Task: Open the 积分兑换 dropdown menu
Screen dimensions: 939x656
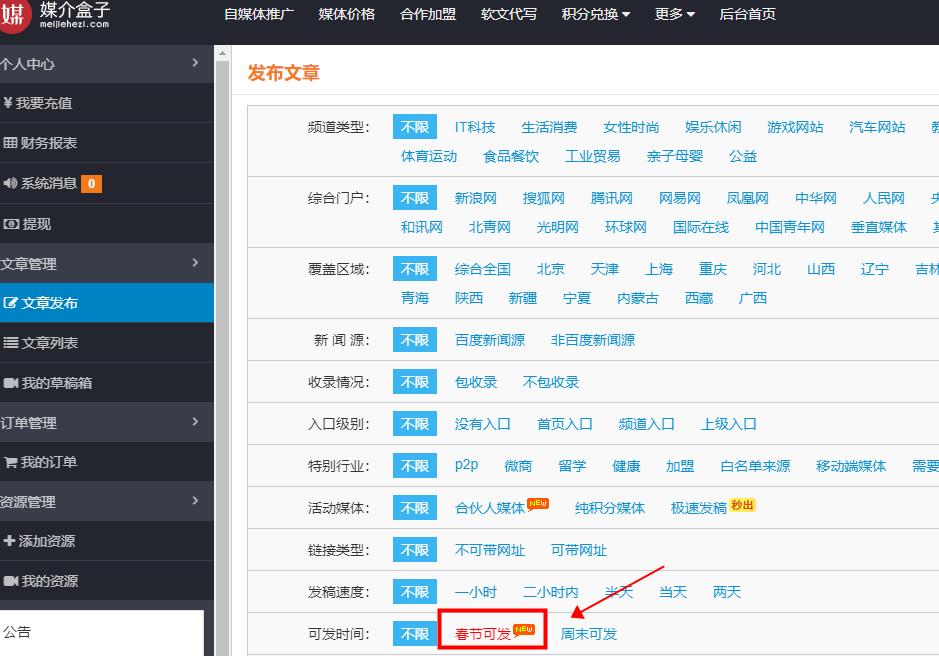Action: pyautogui.click(x=595, y=15)
